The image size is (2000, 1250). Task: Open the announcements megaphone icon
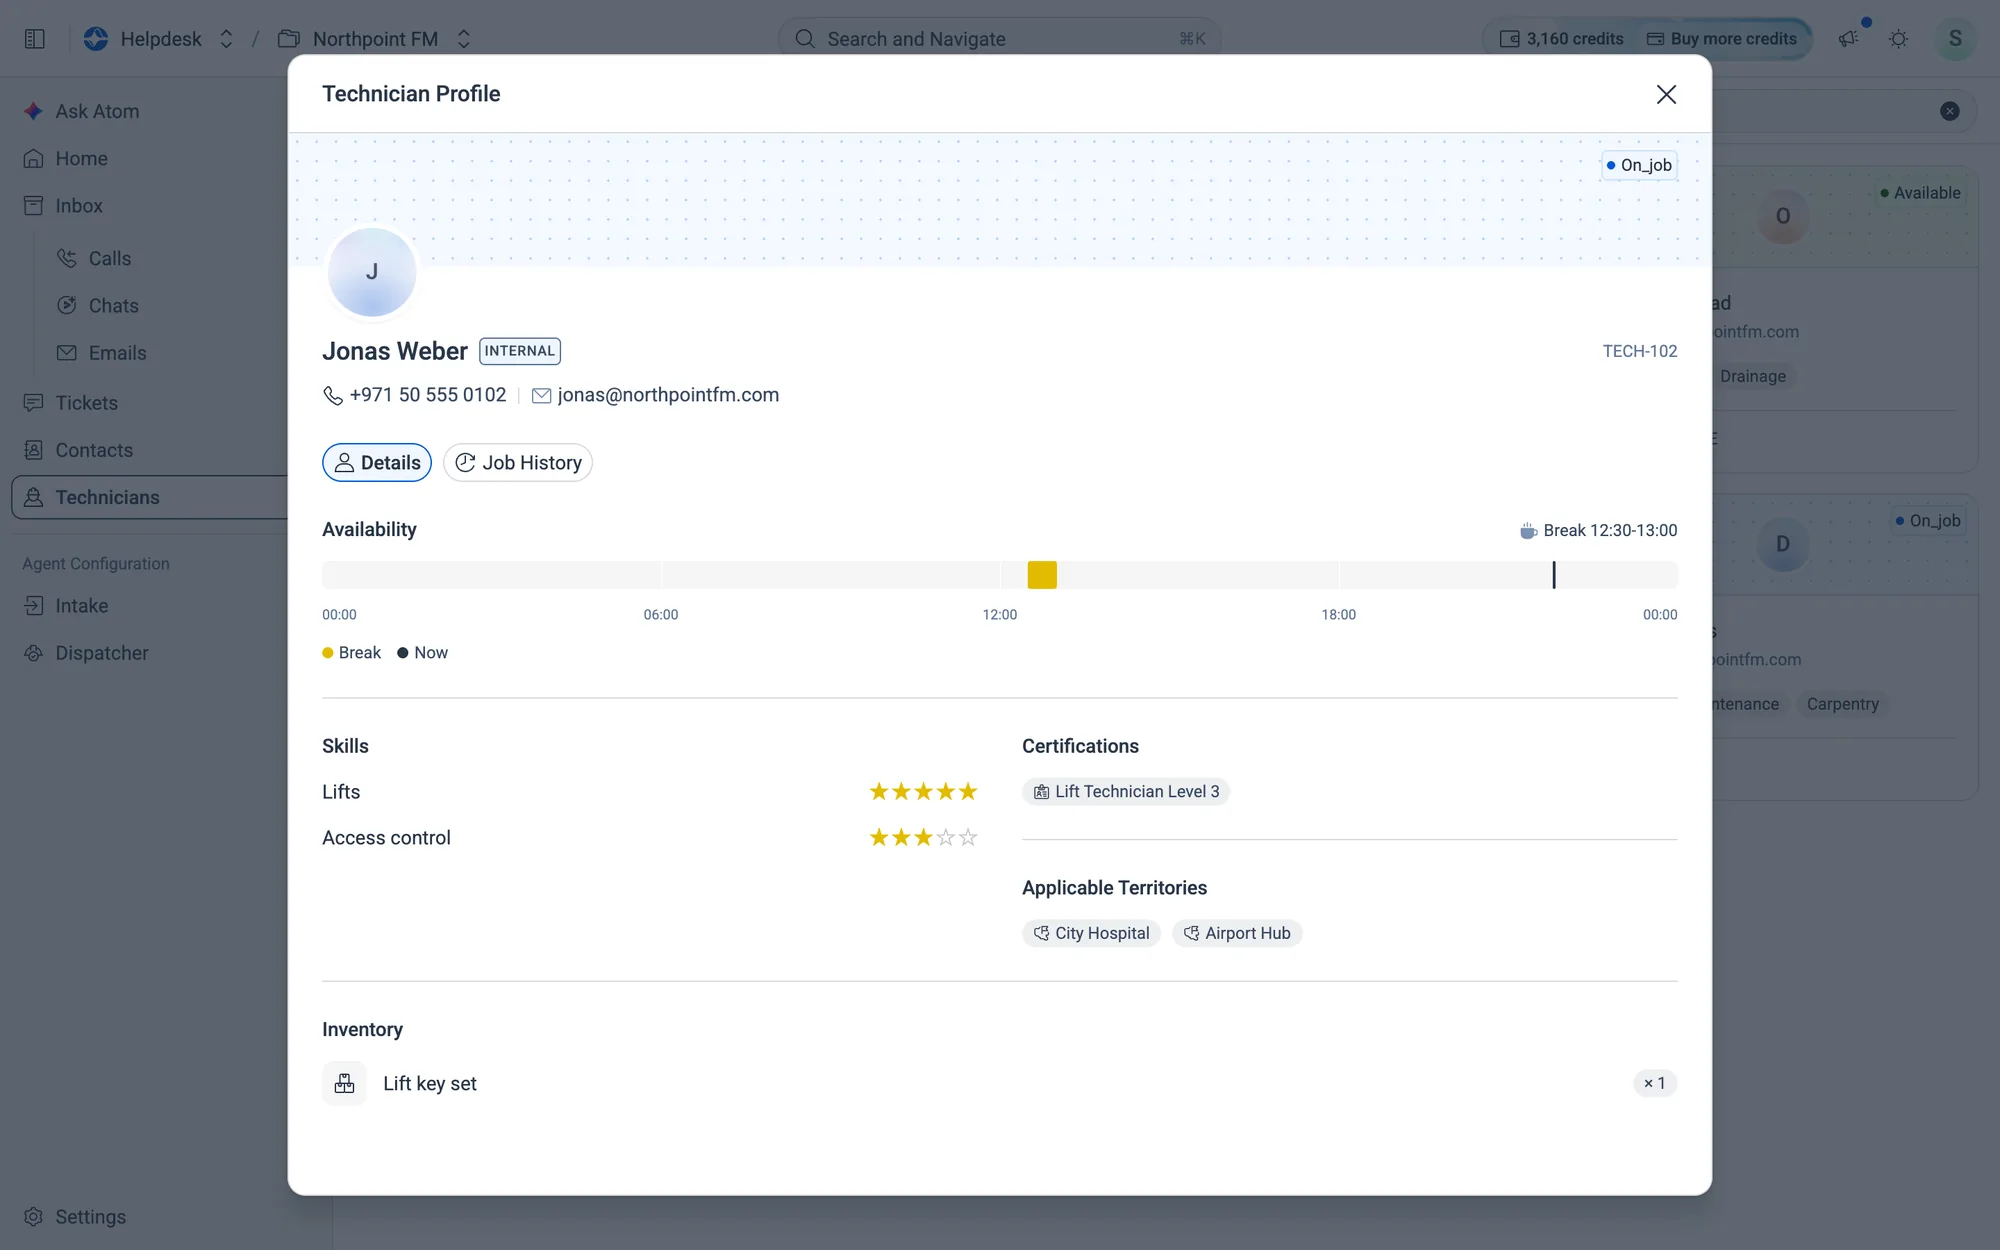(1848, 39)
